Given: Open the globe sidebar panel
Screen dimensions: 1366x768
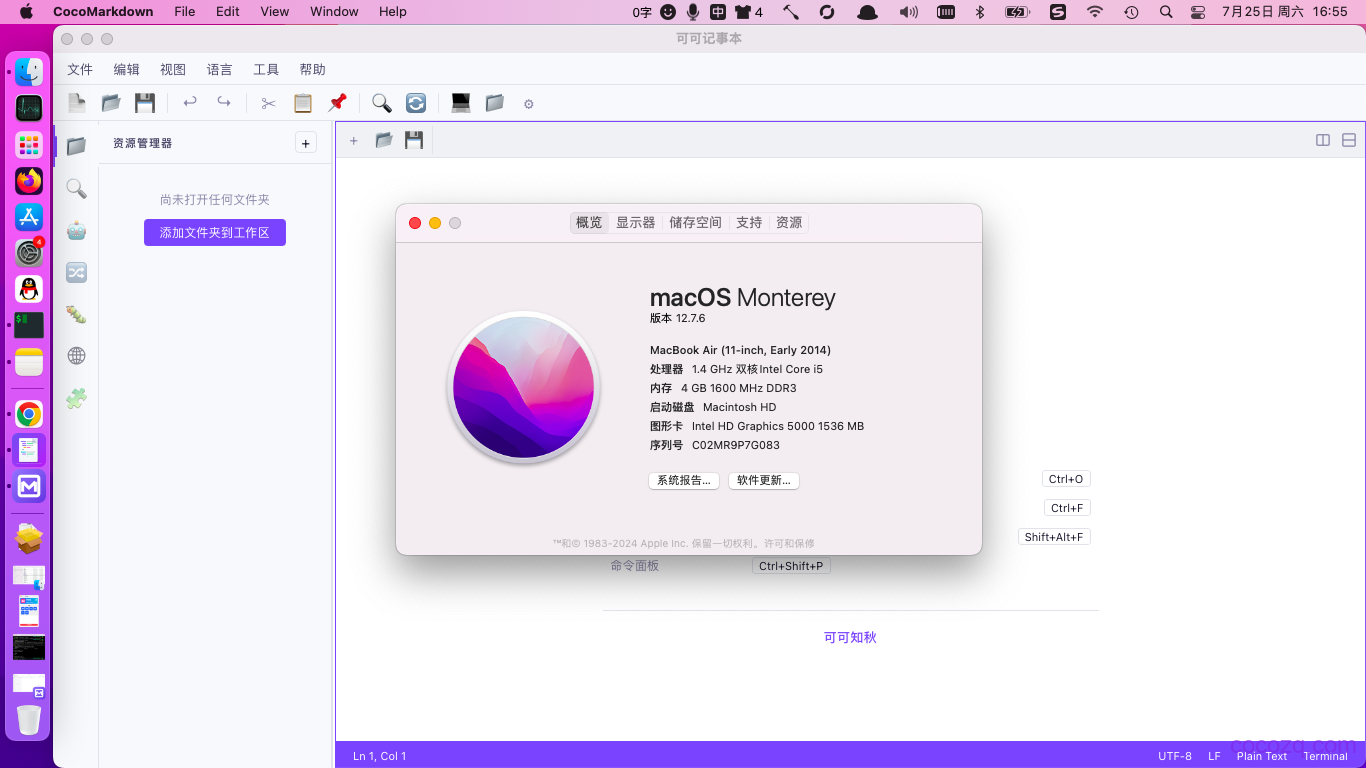Looking at the screenshot, I should click(x=77, y=356).
